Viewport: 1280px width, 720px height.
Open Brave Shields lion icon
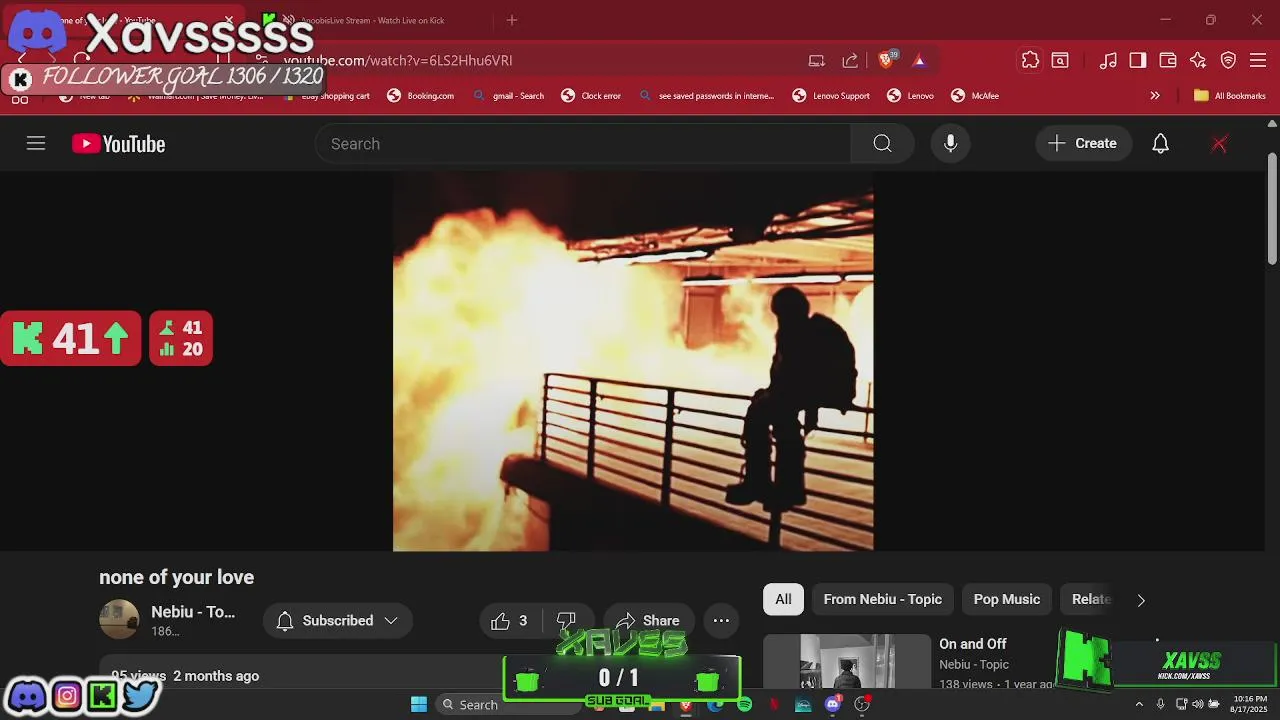point(886,61)
